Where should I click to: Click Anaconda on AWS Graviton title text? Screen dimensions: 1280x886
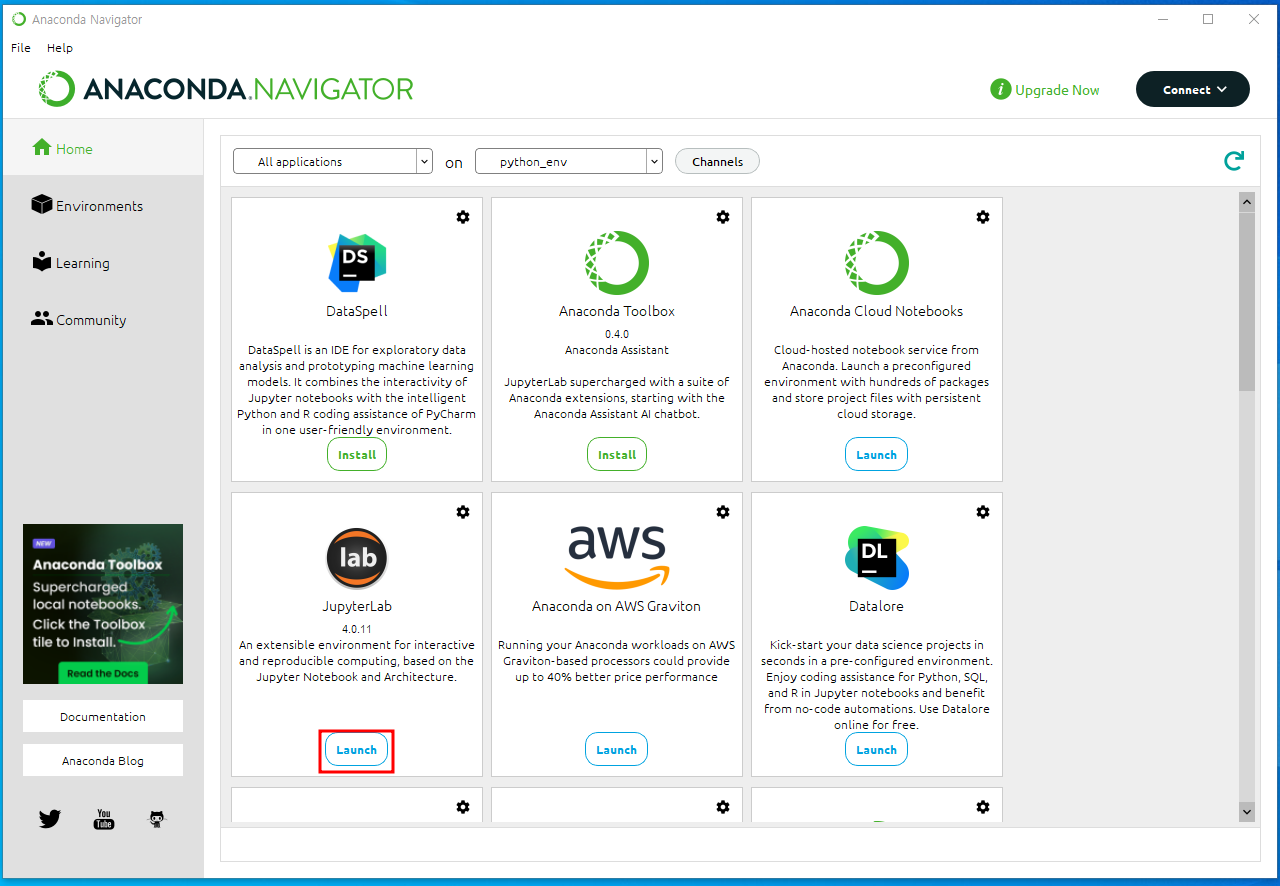pyautogui.click(x=617, y=606)
